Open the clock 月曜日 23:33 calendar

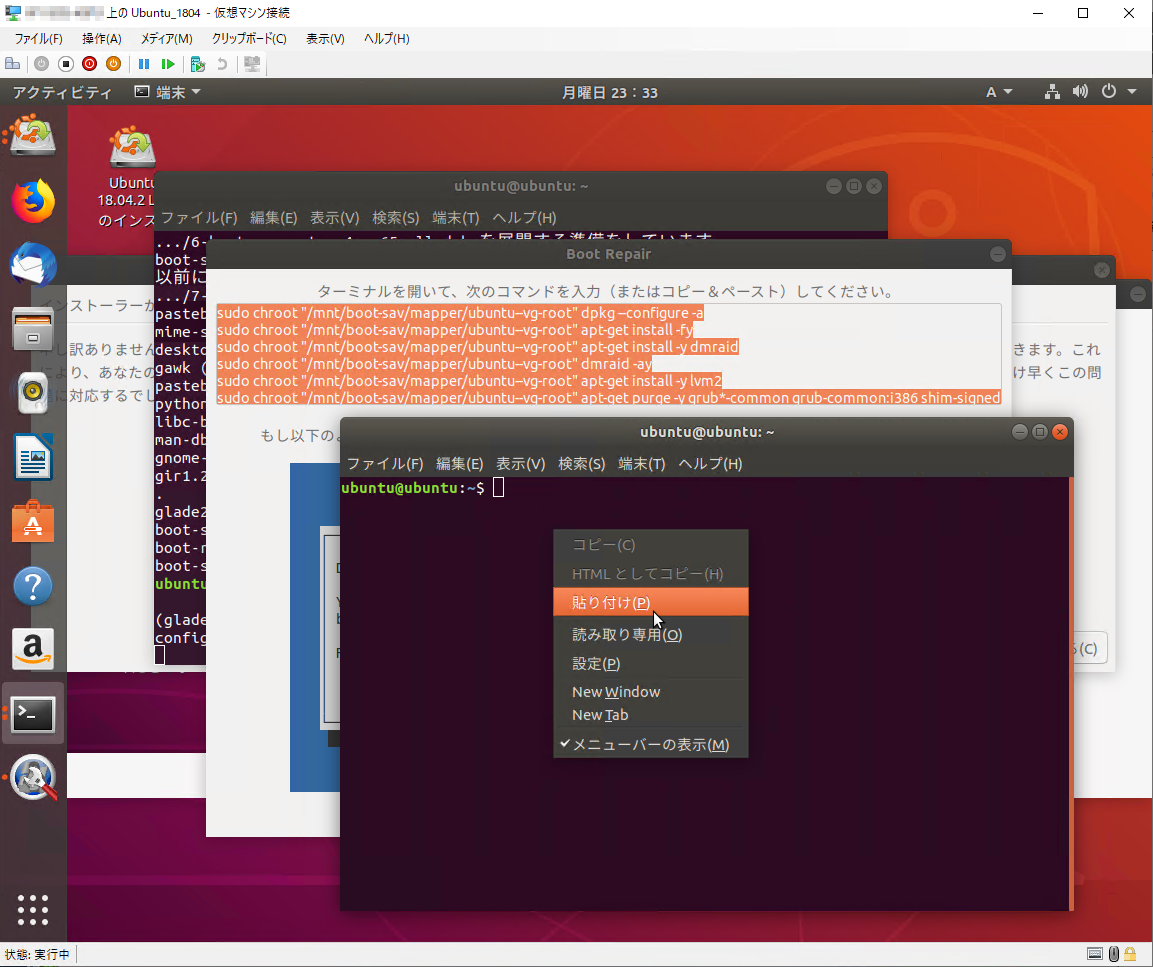pos(610,93)
